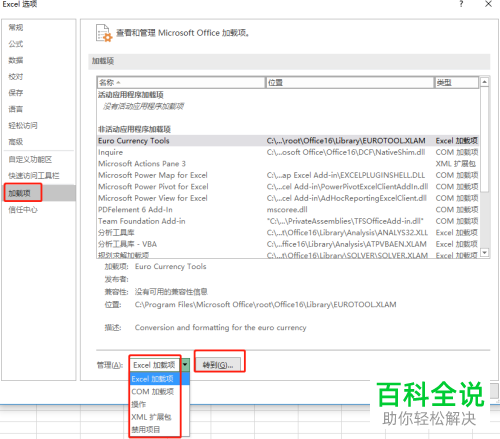
Task: Select the 校对 category
Action: [x=16, y=76]
